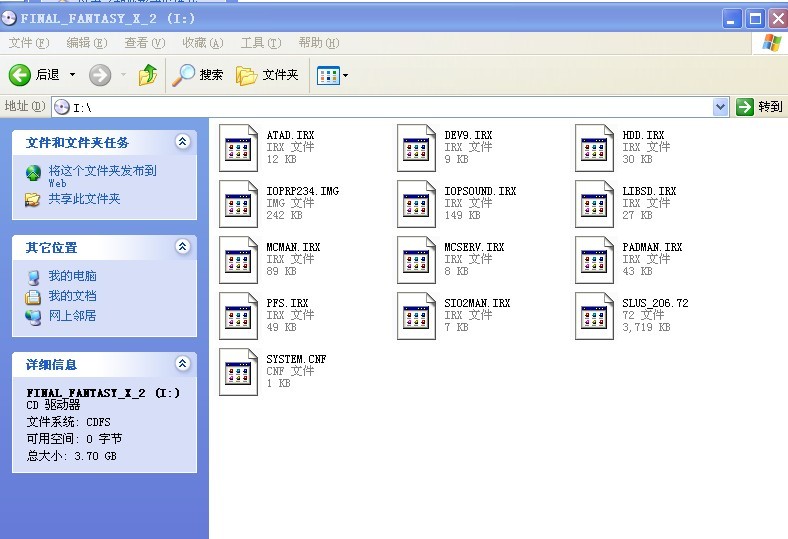Open the 查看(V) menu
This screenshot has height=539, width=788.
[x=145, y=43]
